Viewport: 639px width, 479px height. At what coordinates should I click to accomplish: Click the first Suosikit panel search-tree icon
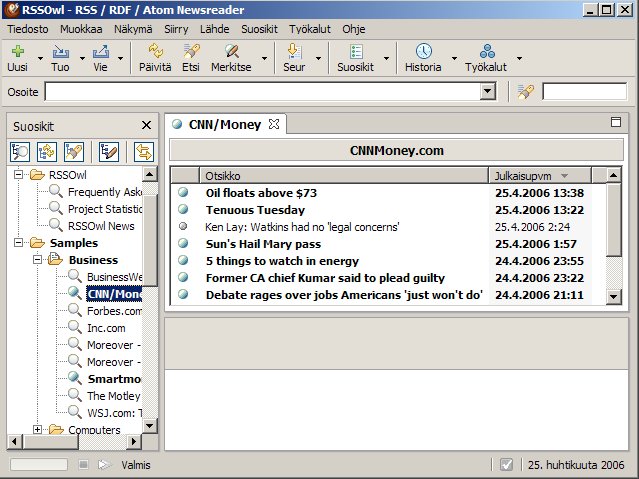[x=20, y=152]
